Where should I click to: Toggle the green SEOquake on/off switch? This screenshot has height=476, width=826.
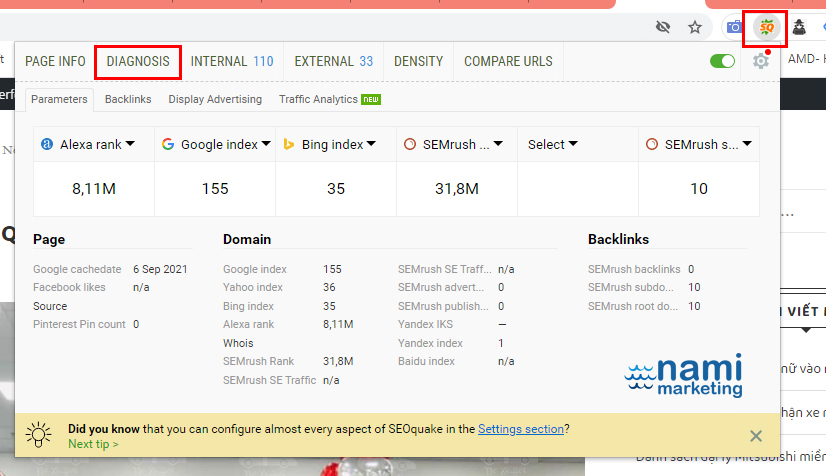click(722, 61)
